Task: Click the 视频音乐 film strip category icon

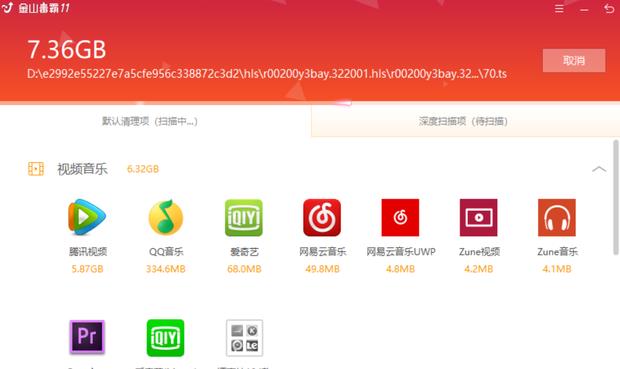Action: click(x=36, y=169)
